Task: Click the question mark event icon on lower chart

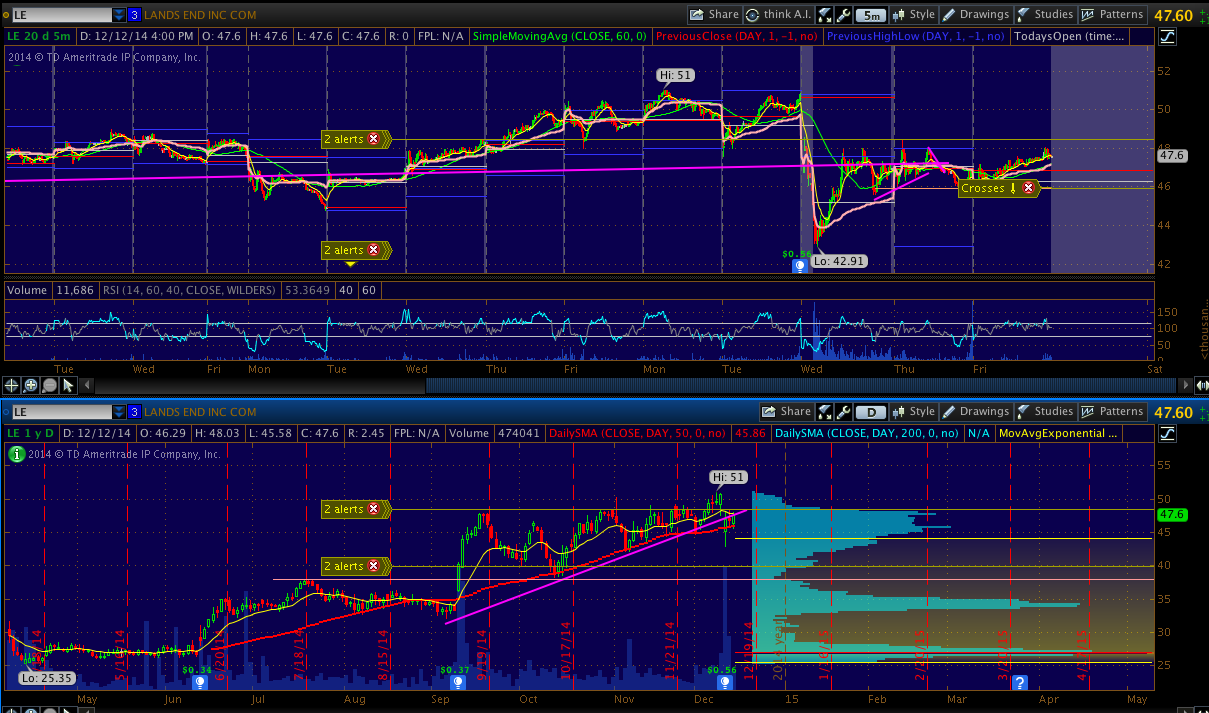Action: tap(1020, 682)
